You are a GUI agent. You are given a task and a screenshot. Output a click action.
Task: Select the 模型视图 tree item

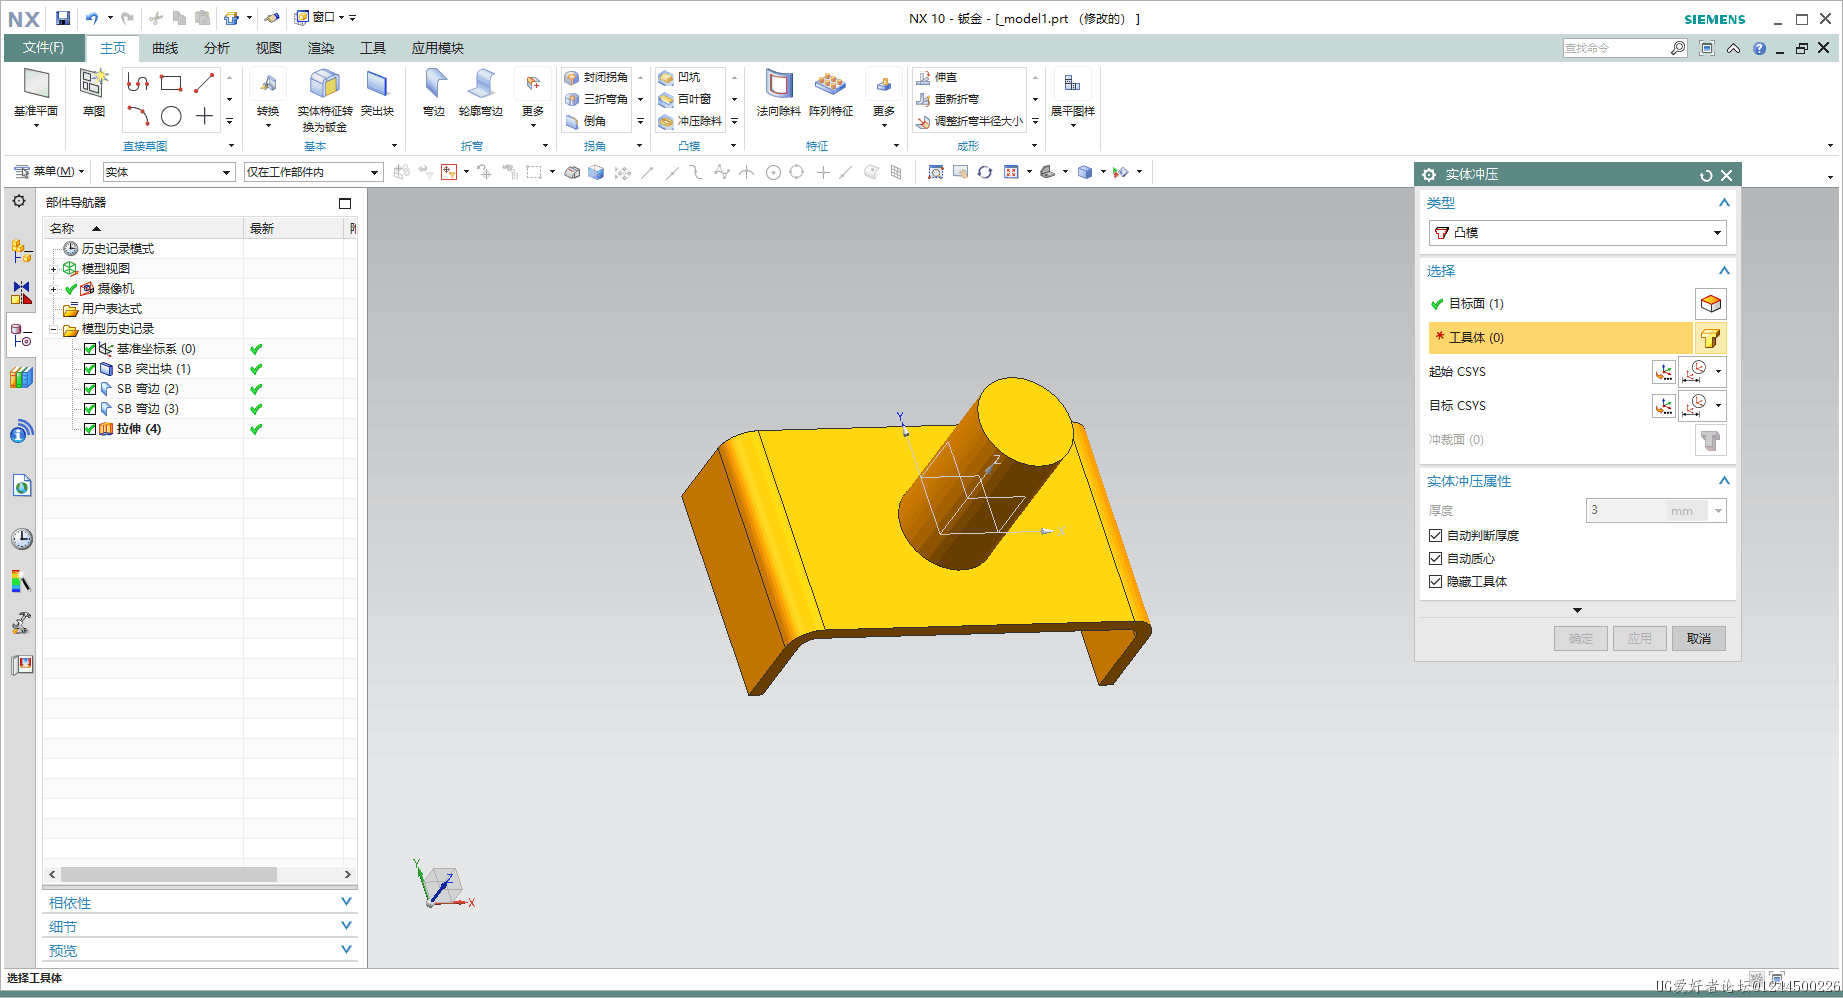pos(105,269)
